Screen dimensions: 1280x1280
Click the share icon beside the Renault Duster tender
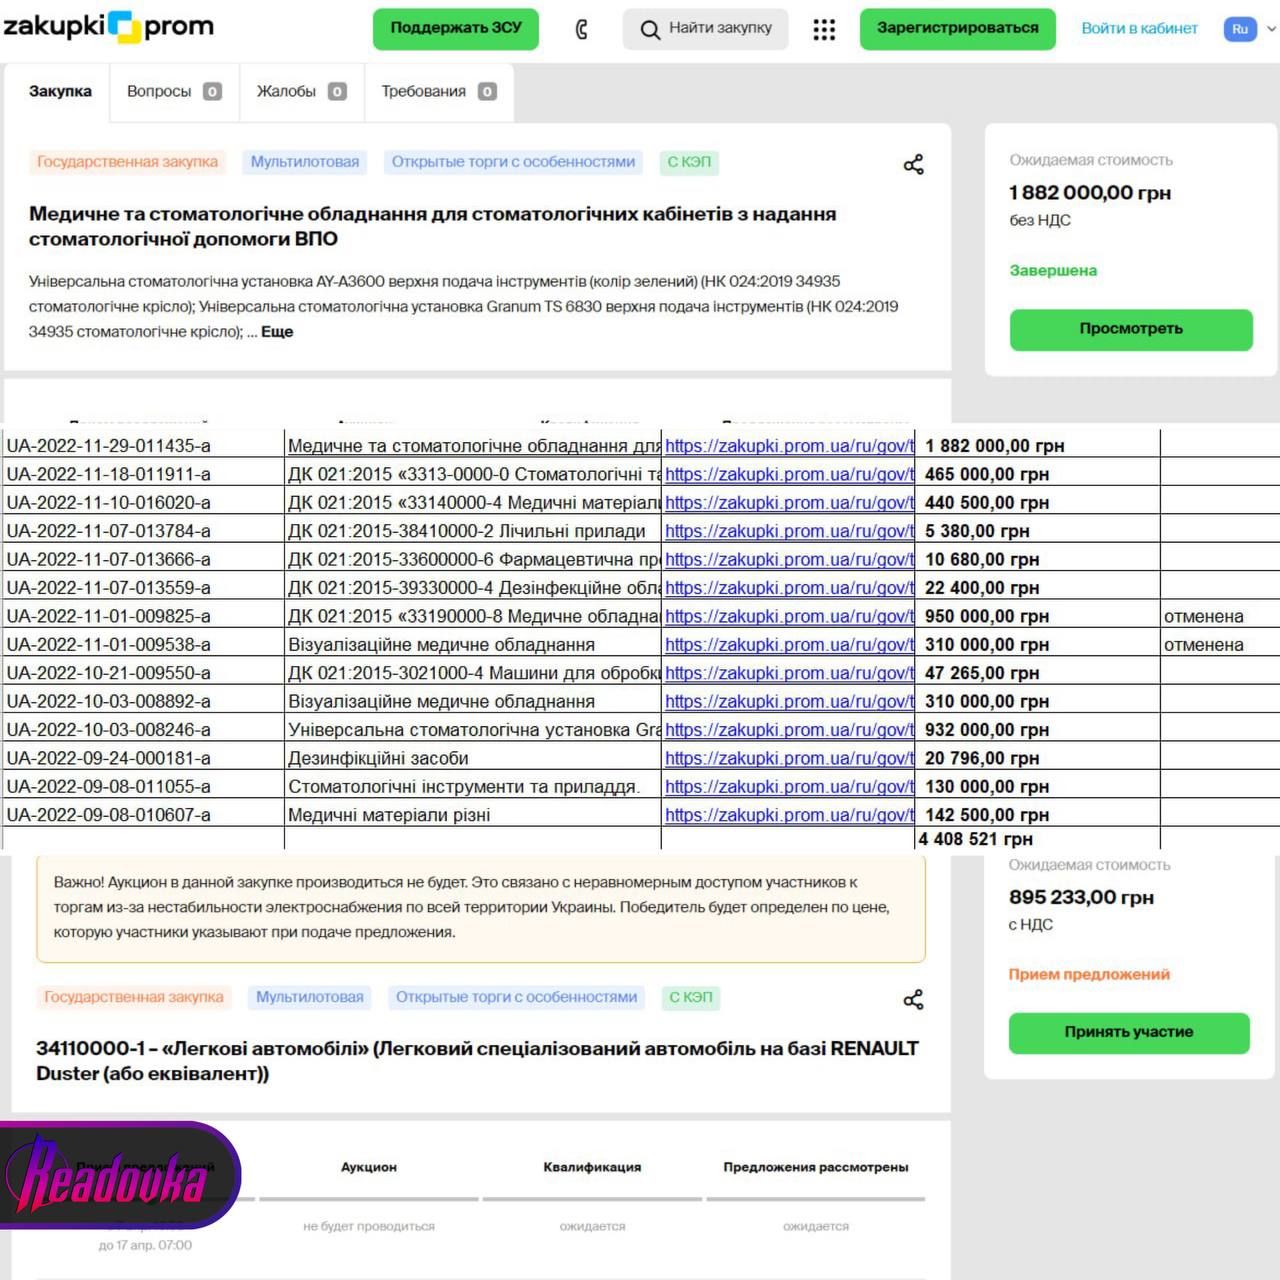tap(913, 1000)
